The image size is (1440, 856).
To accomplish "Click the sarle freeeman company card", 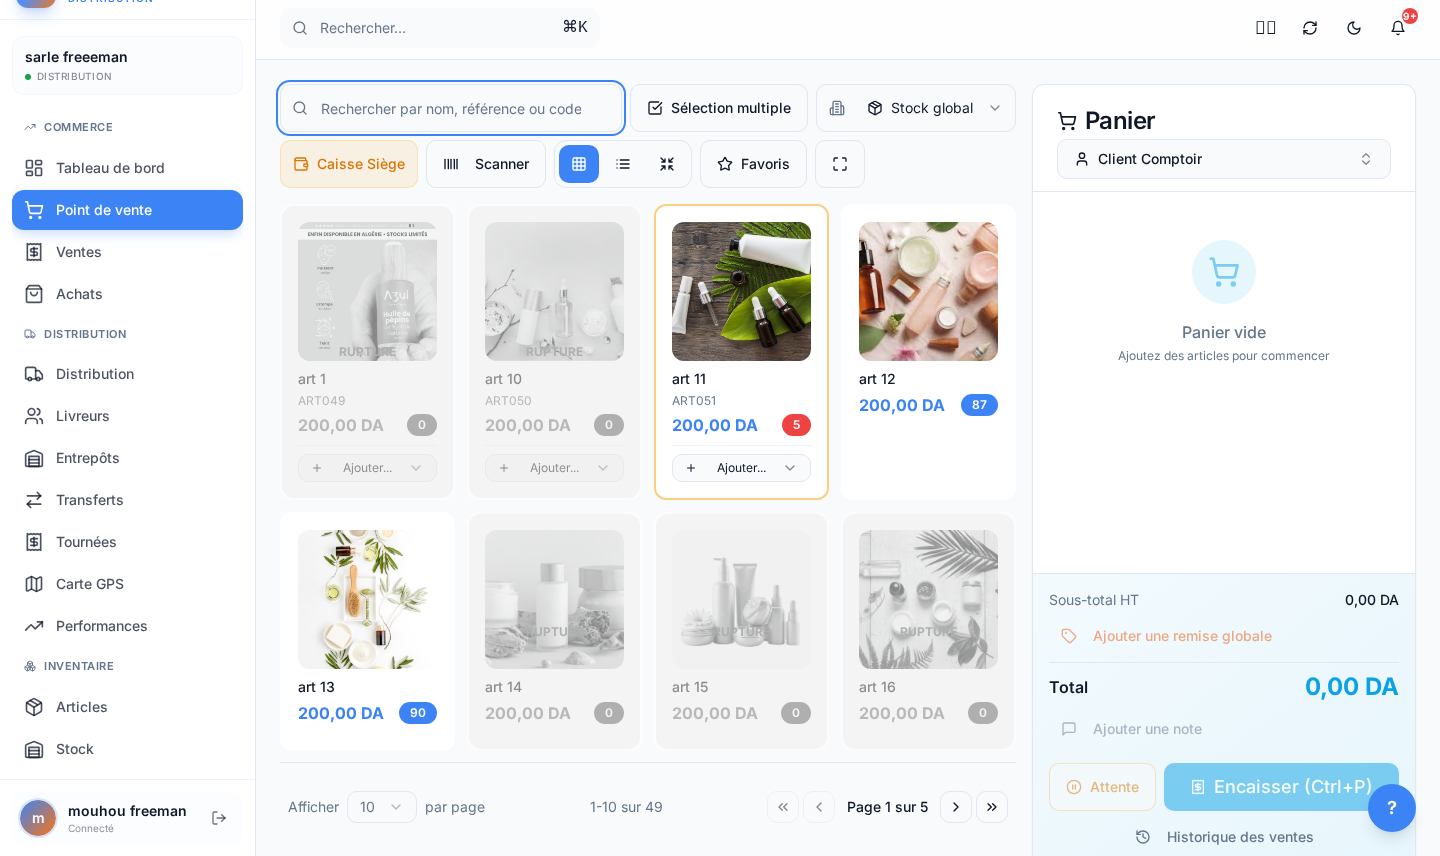I will coord(127,66).
